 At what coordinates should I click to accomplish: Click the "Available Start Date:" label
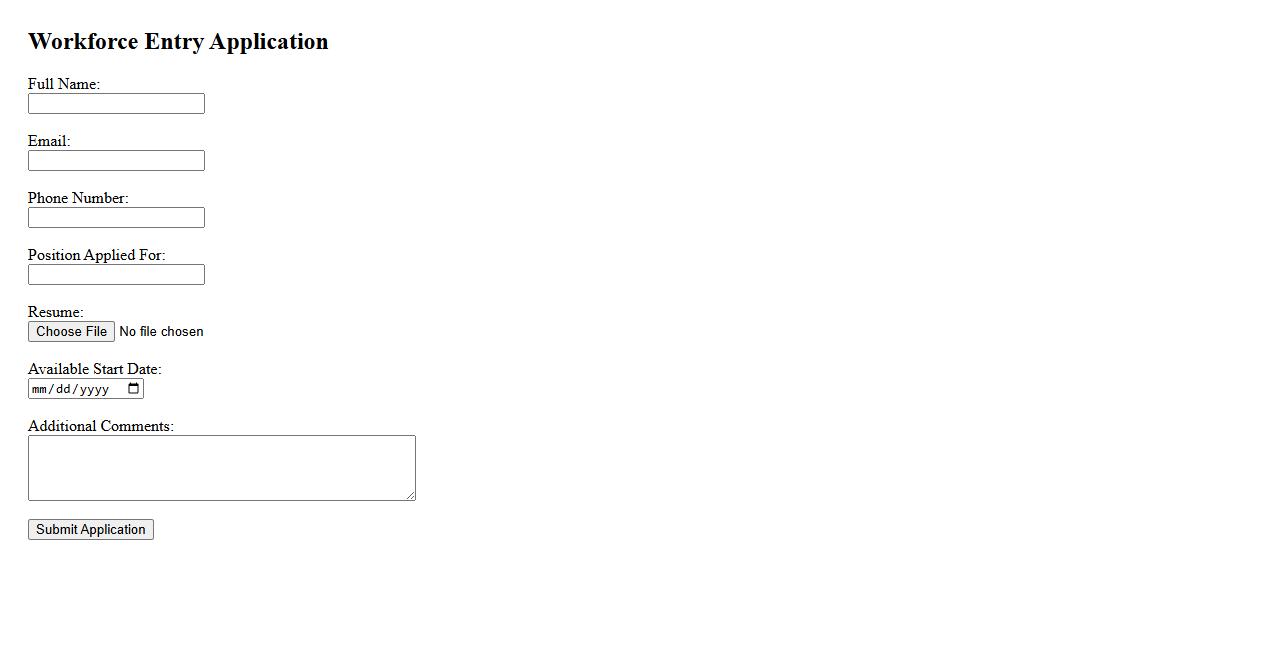(x=94, y=369)
